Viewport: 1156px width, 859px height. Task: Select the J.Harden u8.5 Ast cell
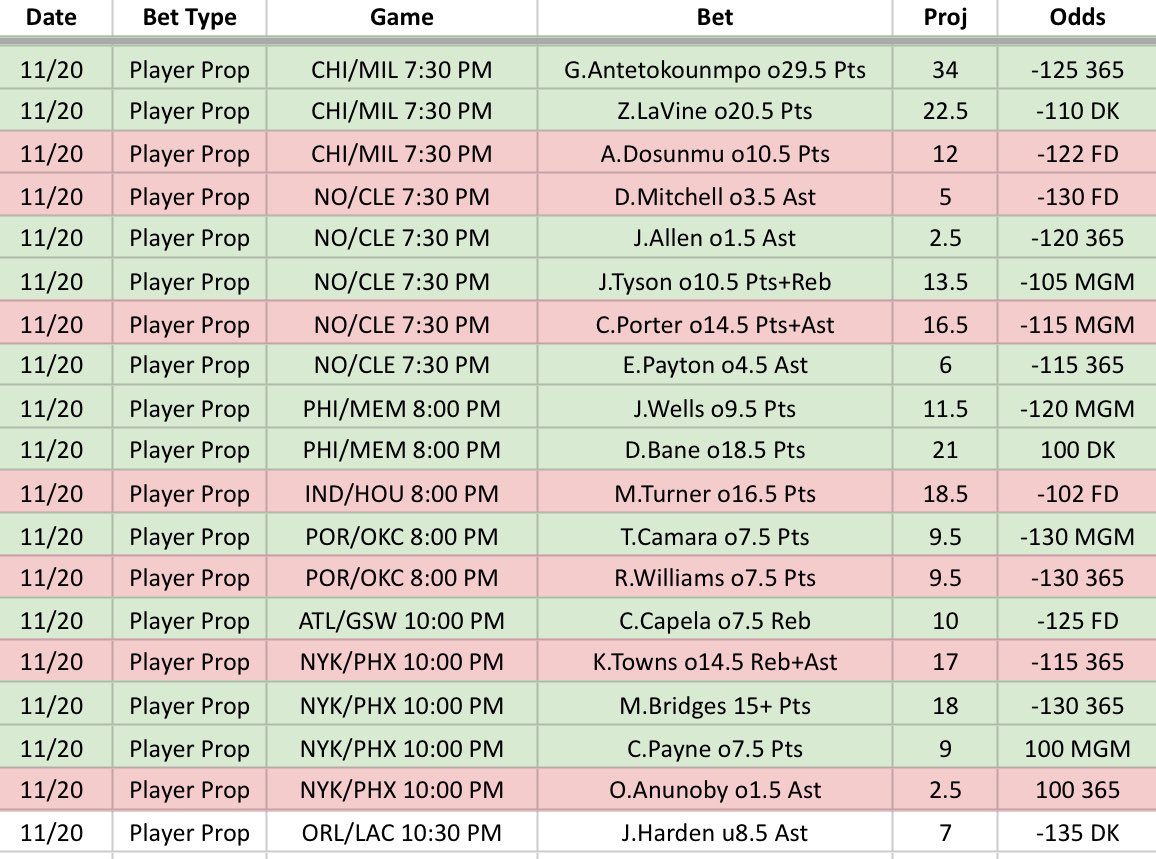[x=714, y=832]
